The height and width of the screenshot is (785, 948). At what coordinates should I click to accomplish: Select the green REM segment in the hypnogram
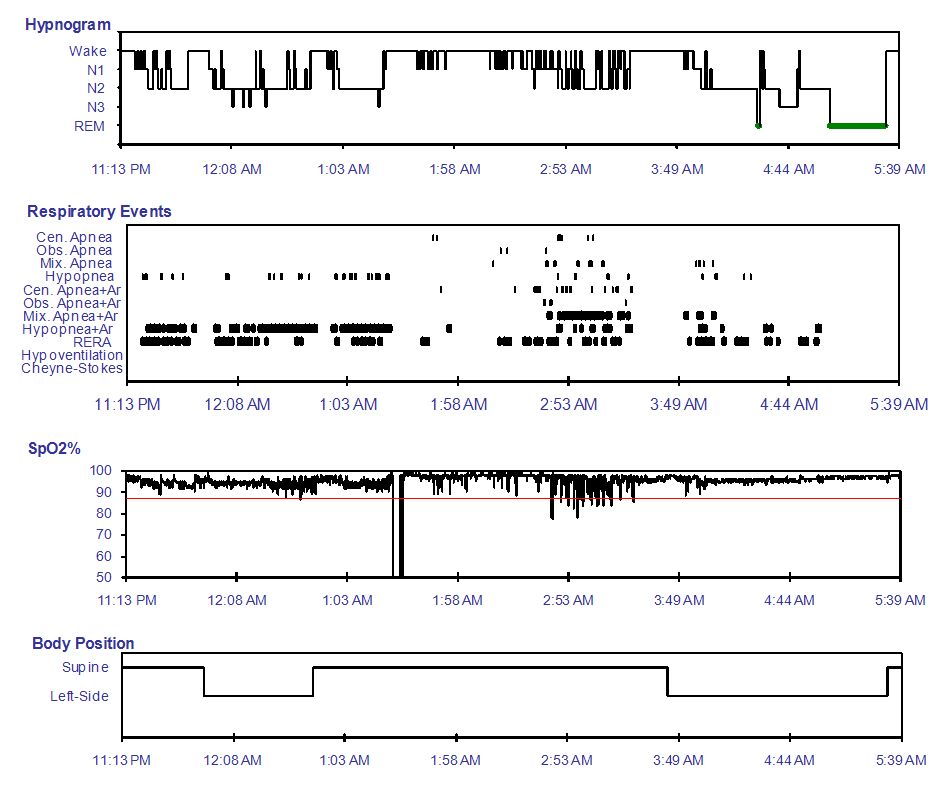point(857,126)
